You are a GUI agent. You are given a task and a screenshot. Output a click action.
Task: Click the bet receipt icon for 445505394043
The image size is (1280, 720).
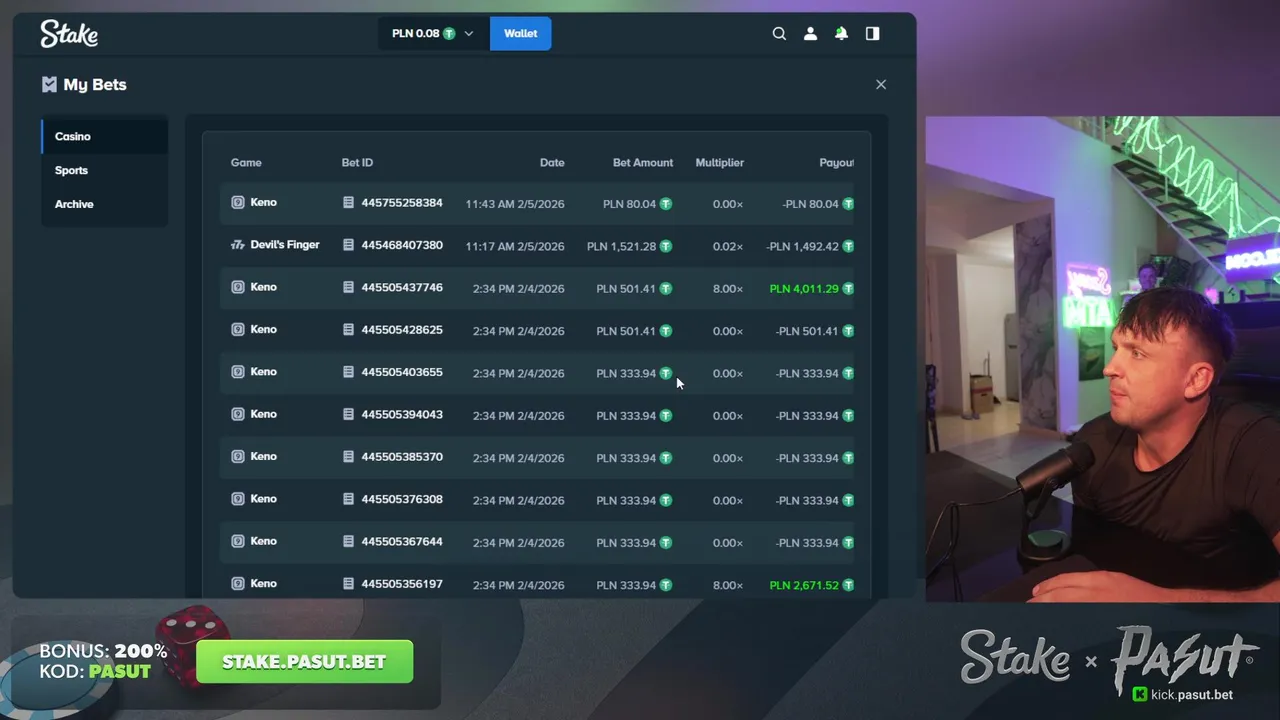tap(348, 414)
